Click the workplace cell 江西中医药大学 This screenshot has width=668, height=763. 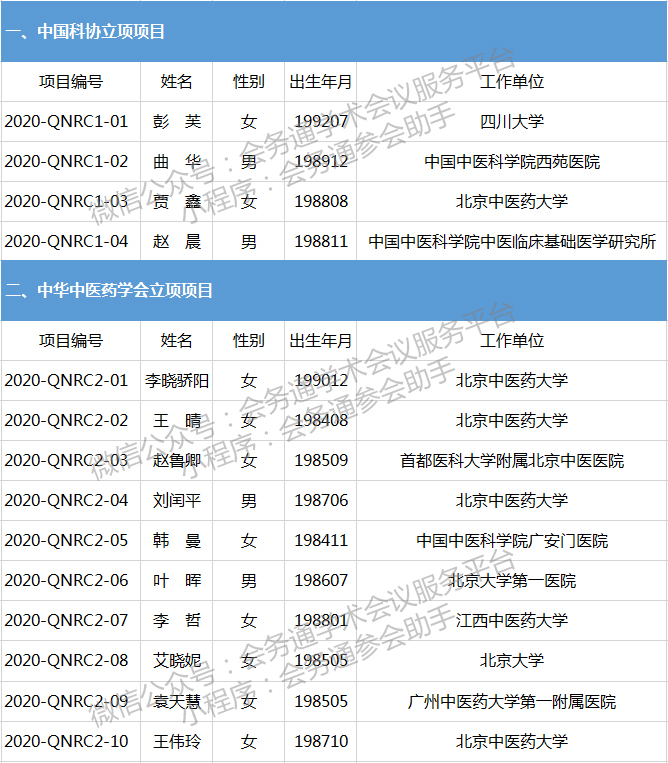(512, 620)
